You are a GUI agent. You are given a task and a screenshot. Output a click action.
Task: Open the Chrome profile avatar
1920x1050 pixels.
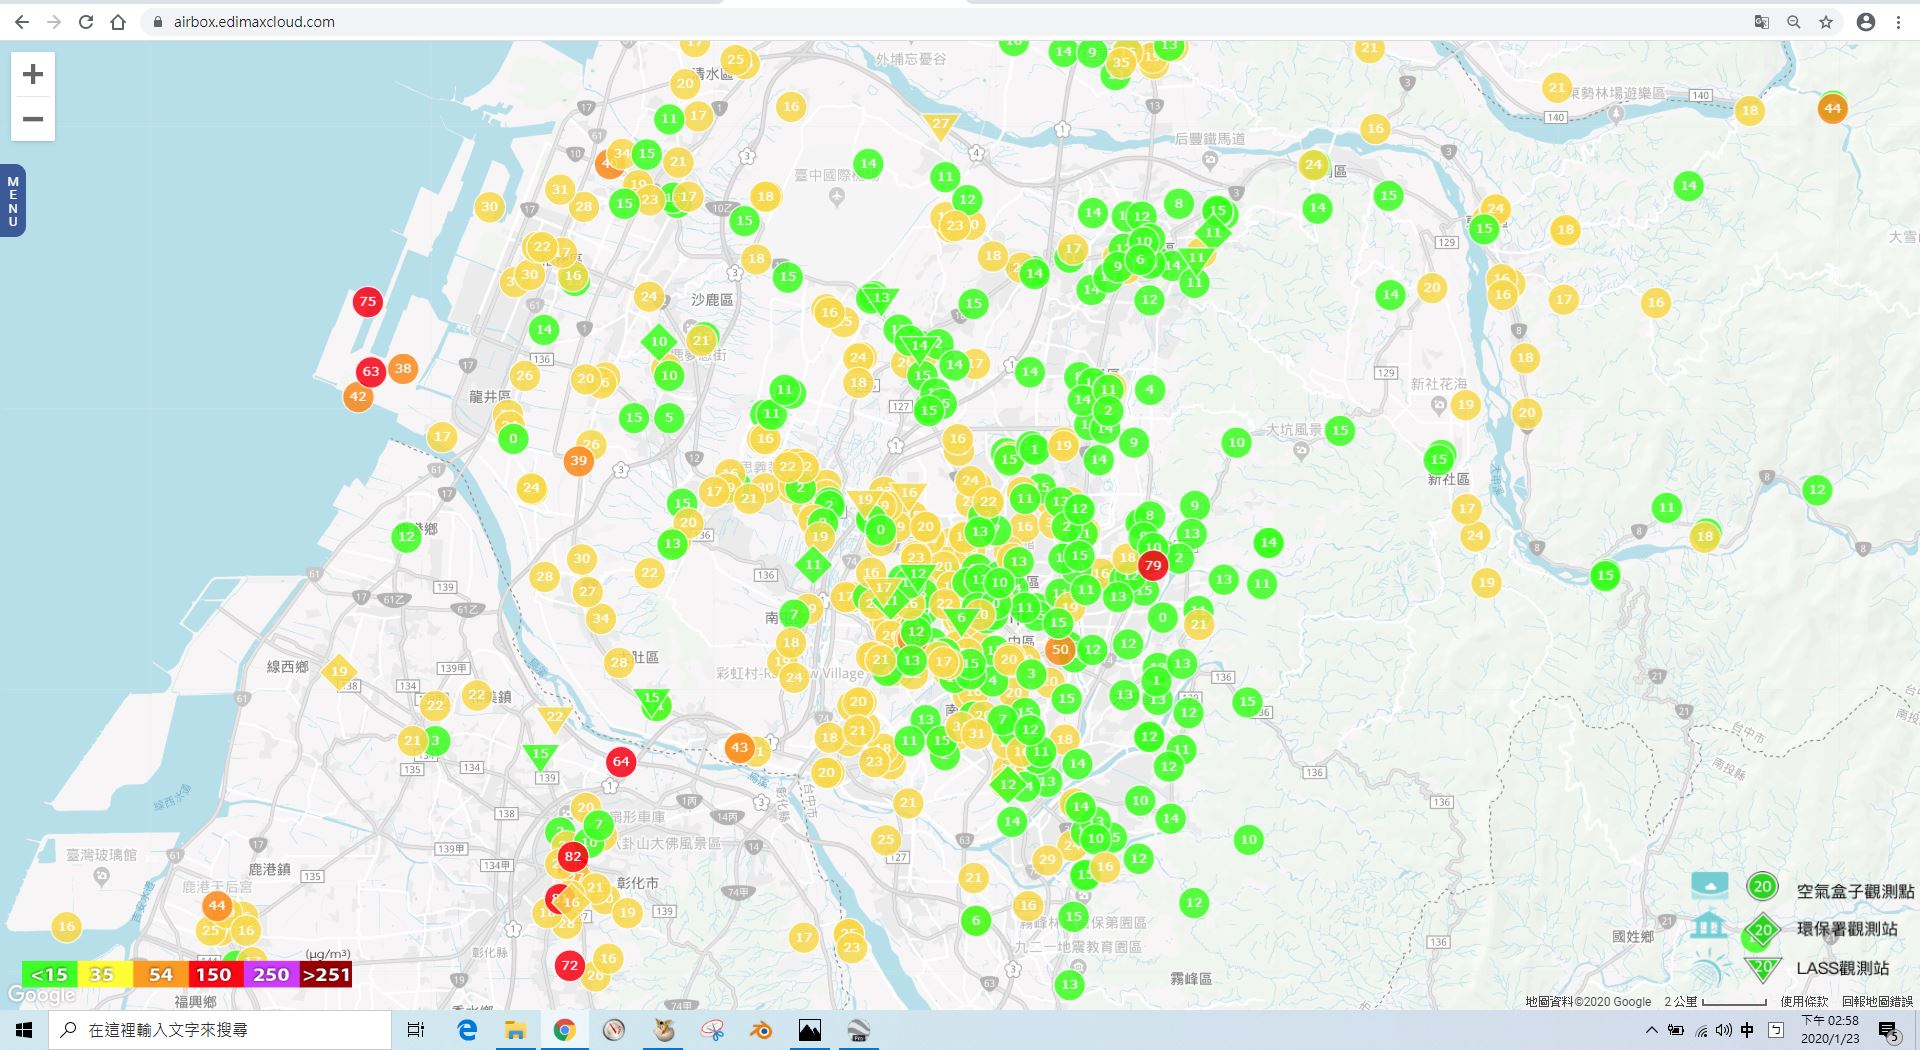tap(1866, 22)
